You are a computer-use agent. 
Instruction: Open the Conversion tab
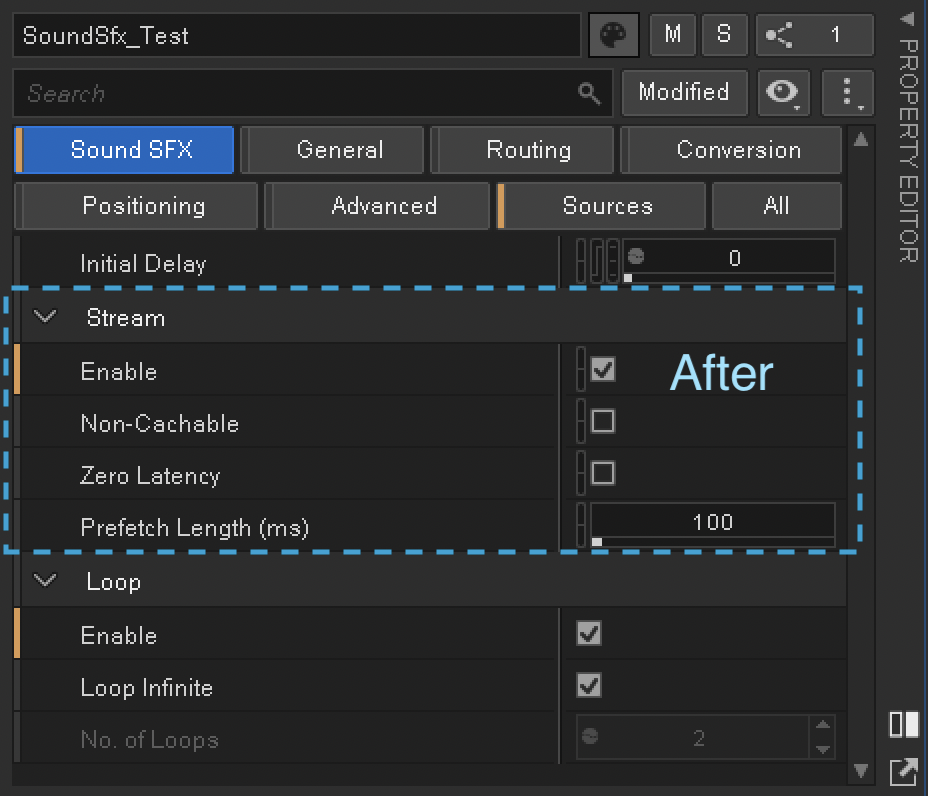(738, 150)
